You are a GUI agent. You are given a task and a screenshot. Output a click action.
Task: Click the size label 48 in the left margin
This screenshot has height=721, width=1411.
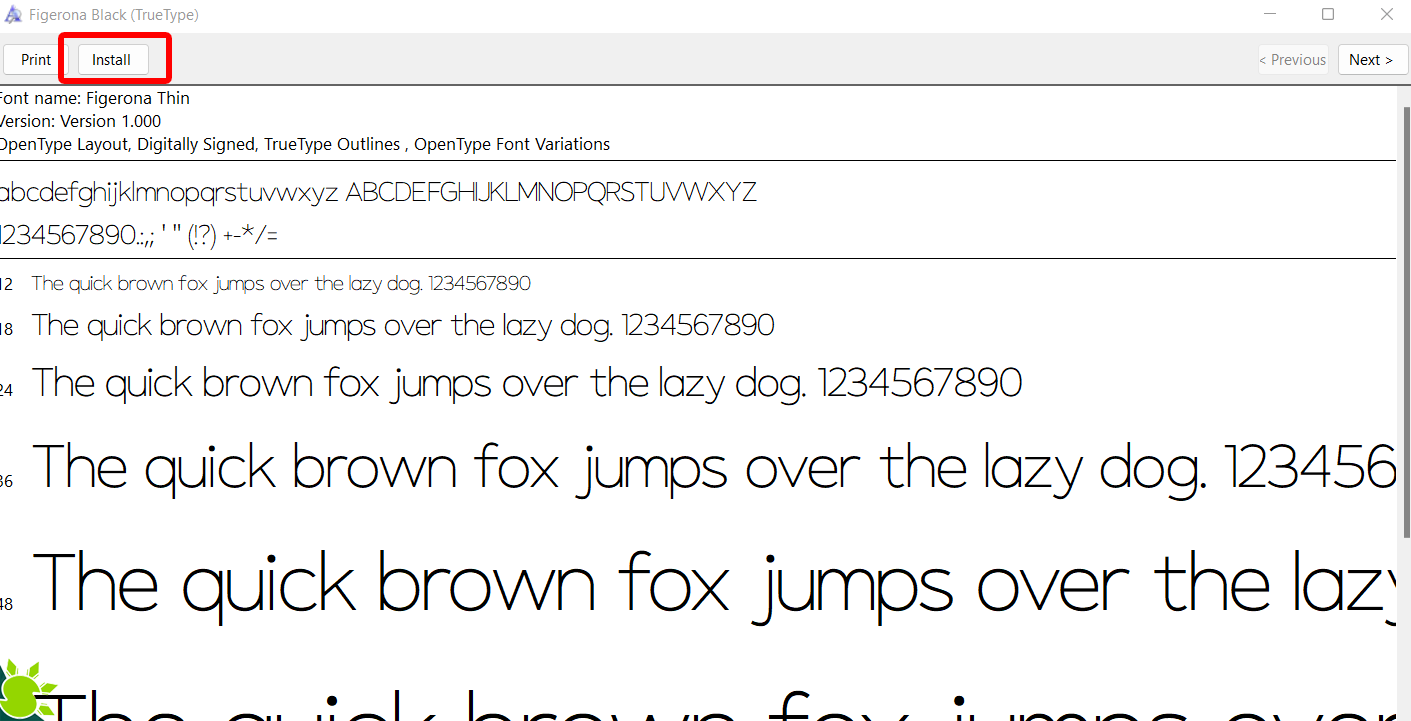[x=5, y=604]
